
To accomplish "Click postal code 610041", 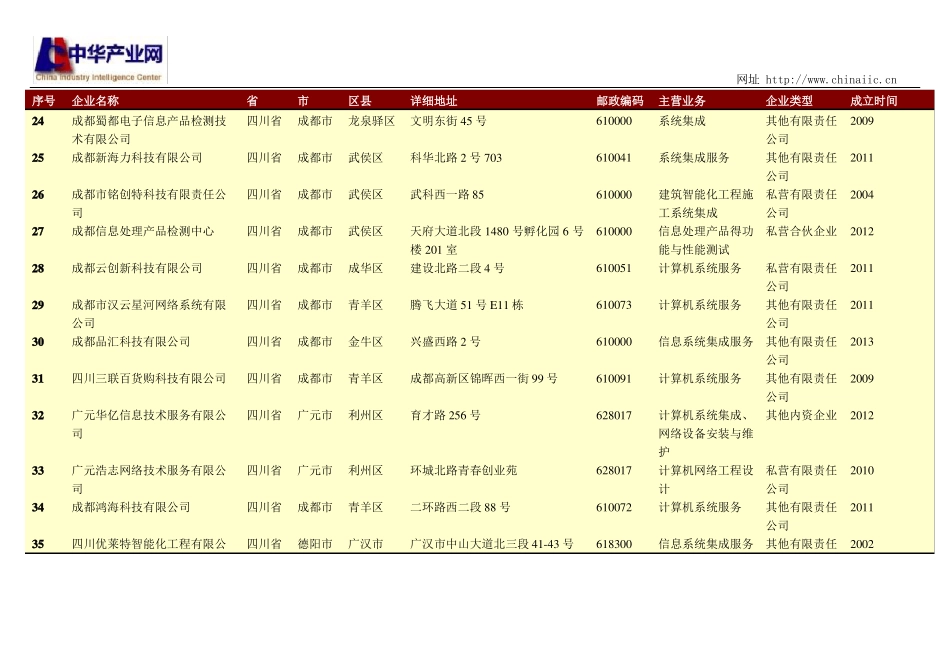I will pos(613,158).
